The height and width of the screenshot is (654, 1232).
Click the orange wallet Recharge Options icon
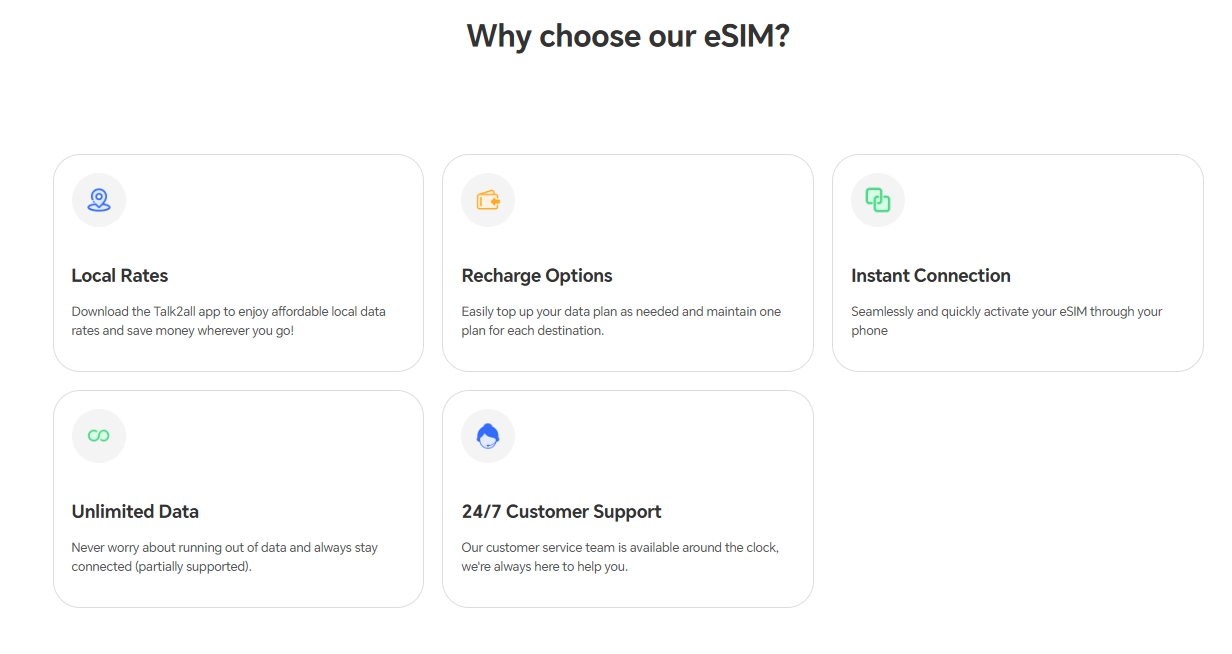tap(488, 200)
